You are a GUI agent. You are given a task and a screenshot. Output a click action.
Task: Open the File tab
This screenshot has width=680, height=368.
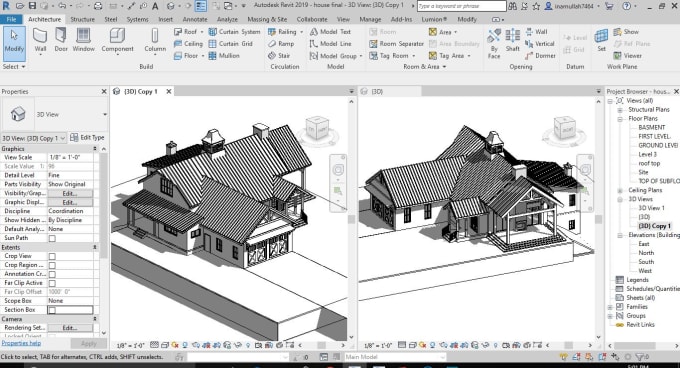[11, 20]
